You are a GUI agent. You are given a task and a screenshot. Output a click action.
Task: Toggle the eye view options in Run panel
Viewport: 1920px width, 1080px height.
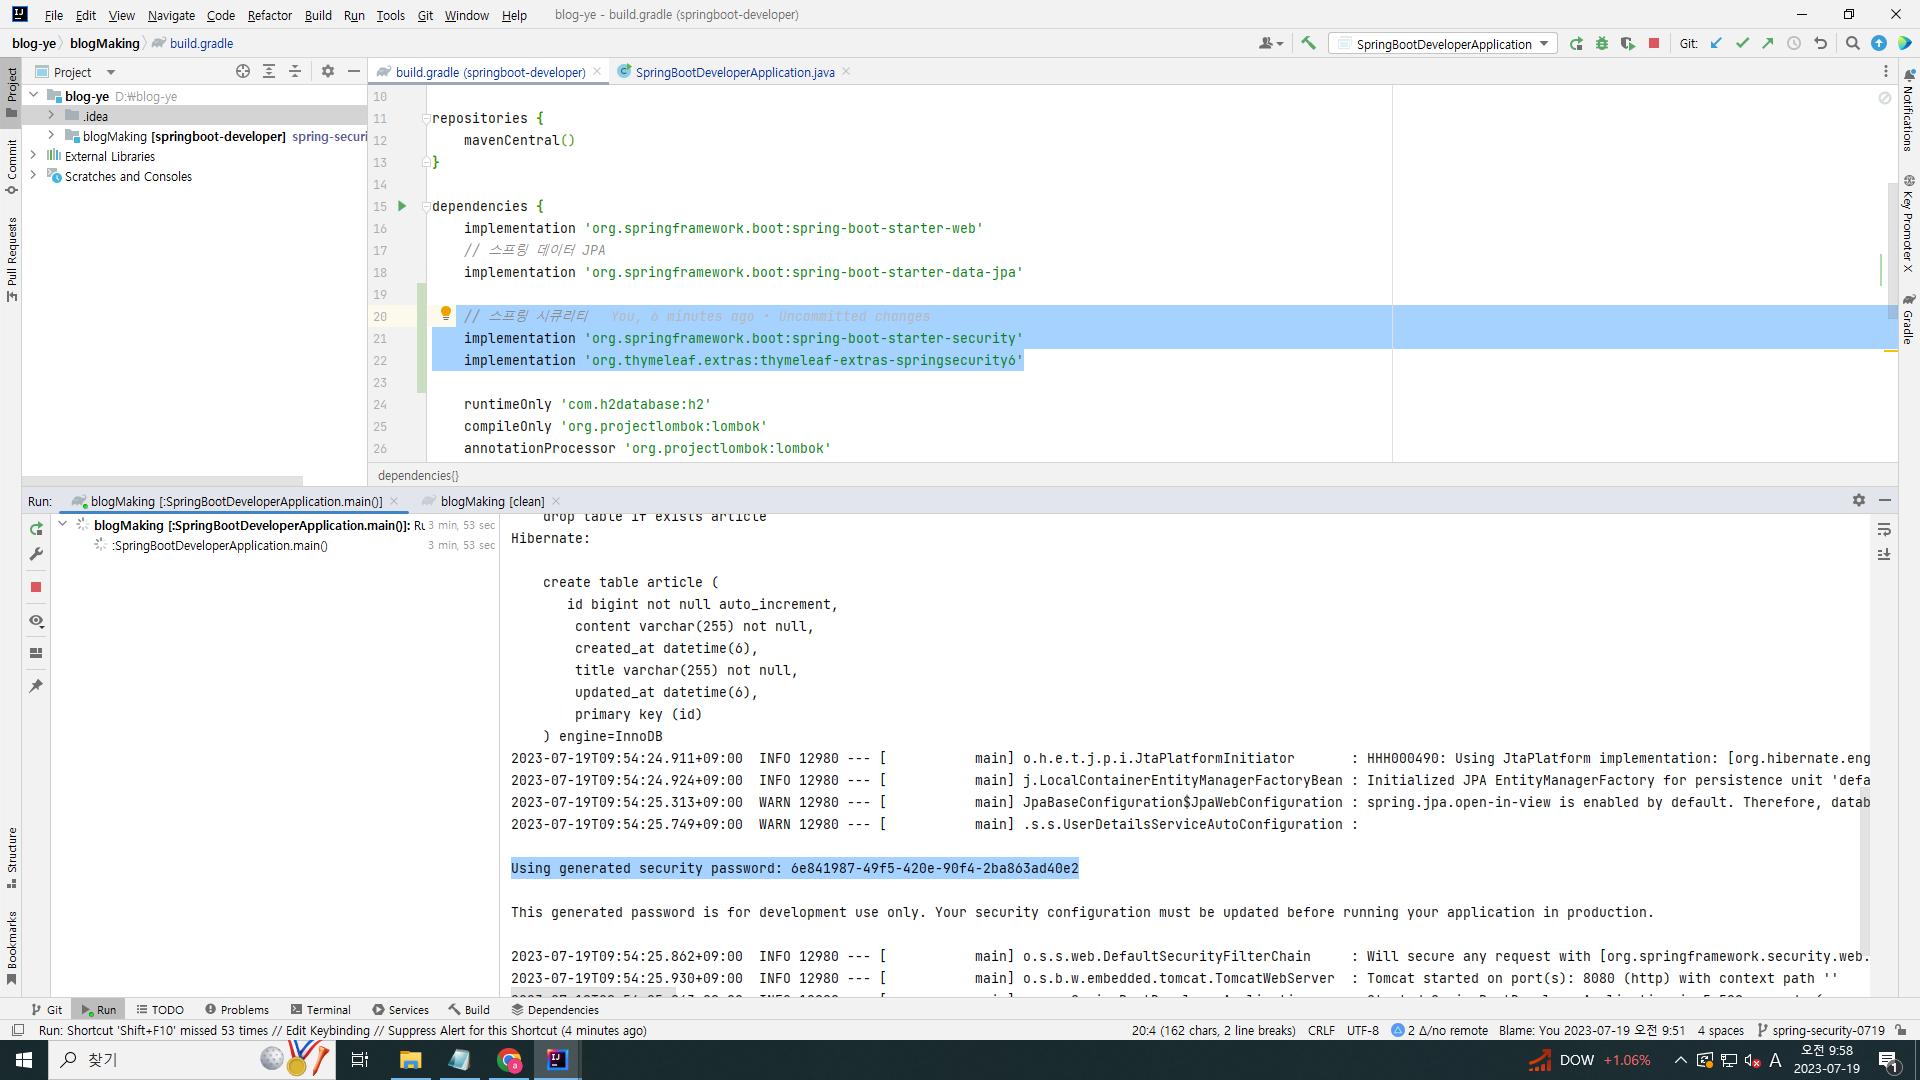pyautogui.click(x=36, y=621)
